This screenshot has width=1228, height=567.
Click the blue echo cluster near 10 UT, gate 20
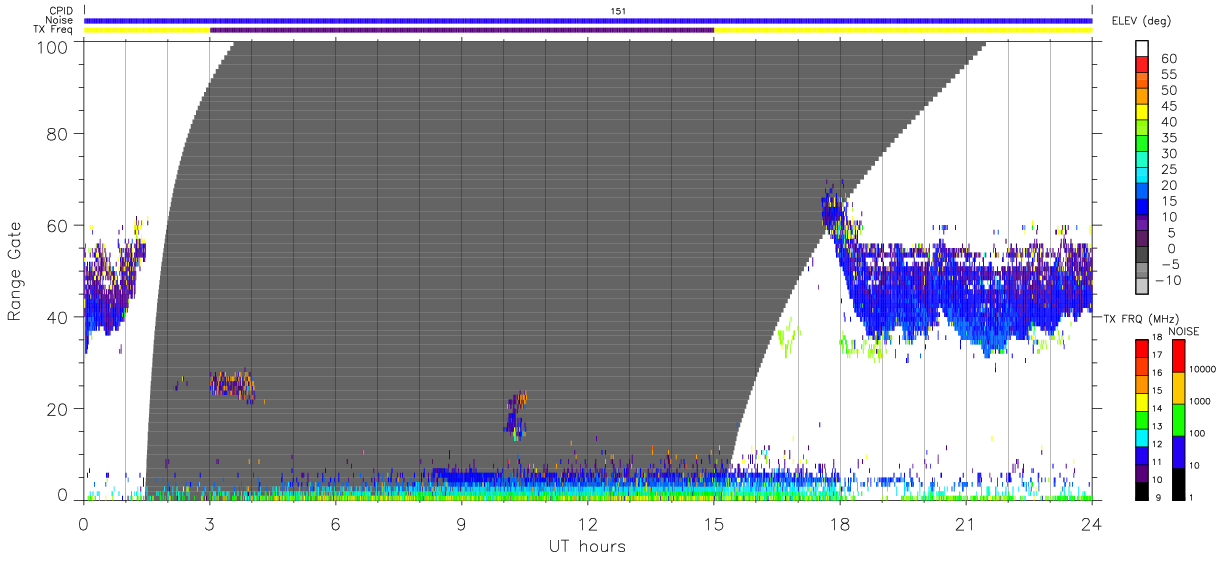(x=515, y=416)
